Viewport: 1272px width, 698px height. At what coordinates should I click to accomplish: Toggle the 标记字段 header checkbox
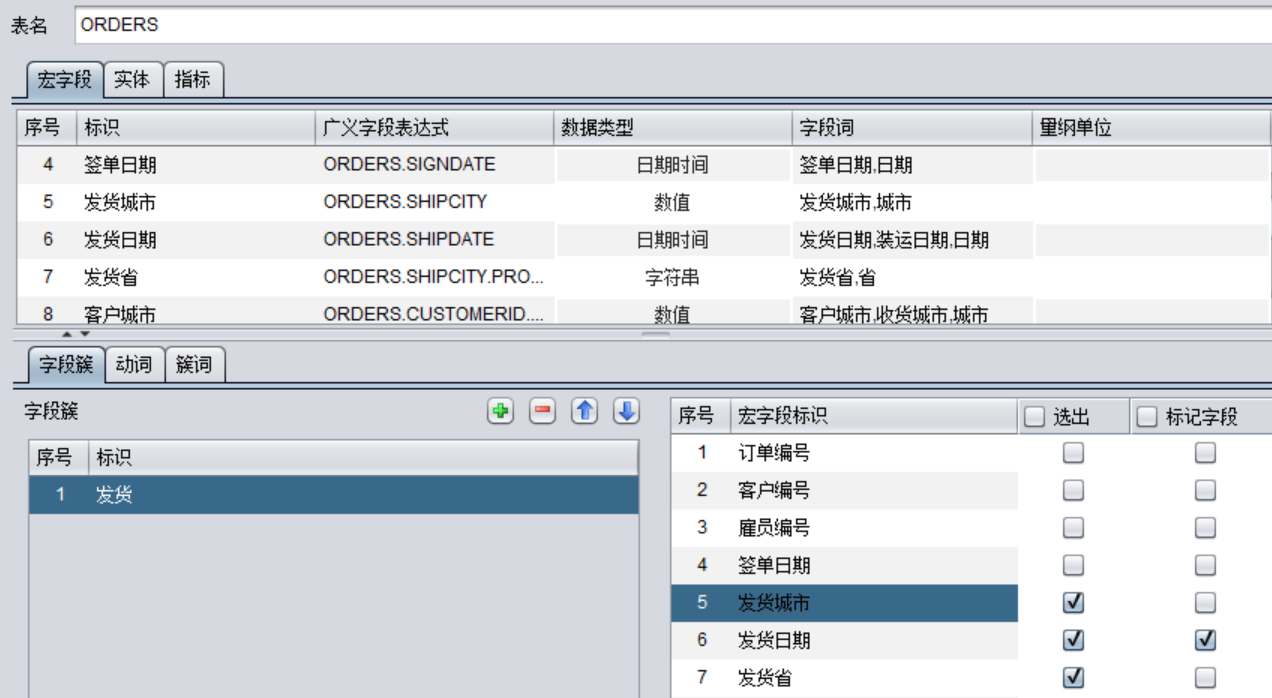point(1147,417)
